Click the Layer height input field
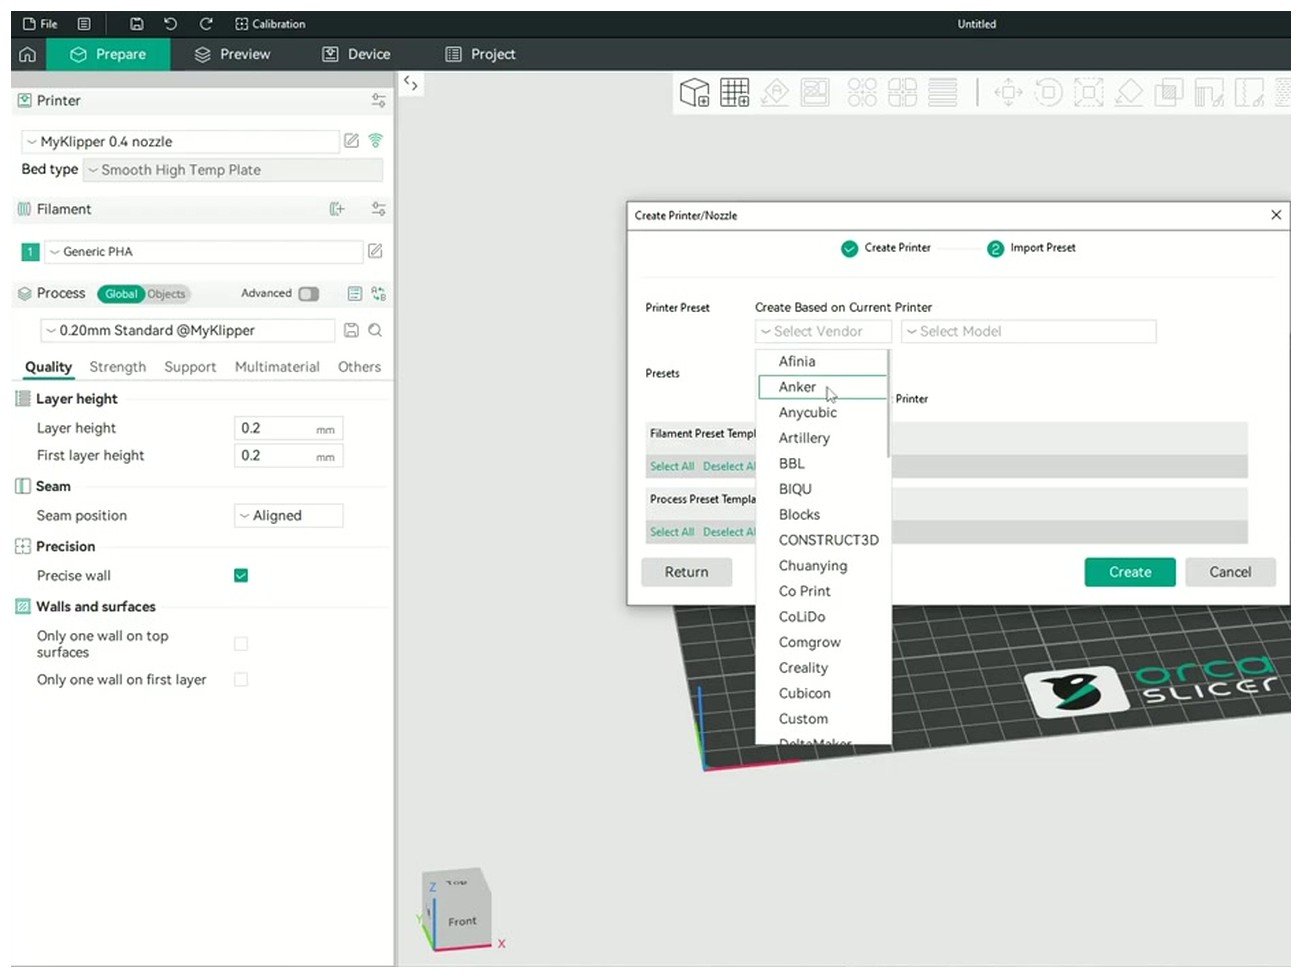 (288, 428)
